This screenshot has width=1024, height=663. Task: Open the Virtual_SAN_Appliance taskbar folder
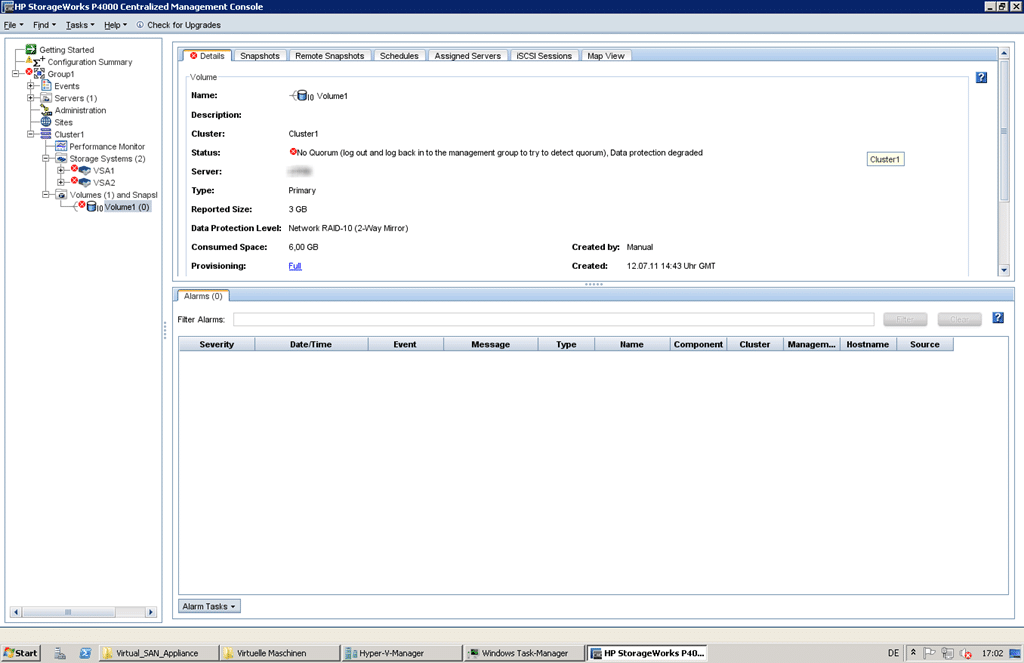pyautogui.click(x=157, y=653)
